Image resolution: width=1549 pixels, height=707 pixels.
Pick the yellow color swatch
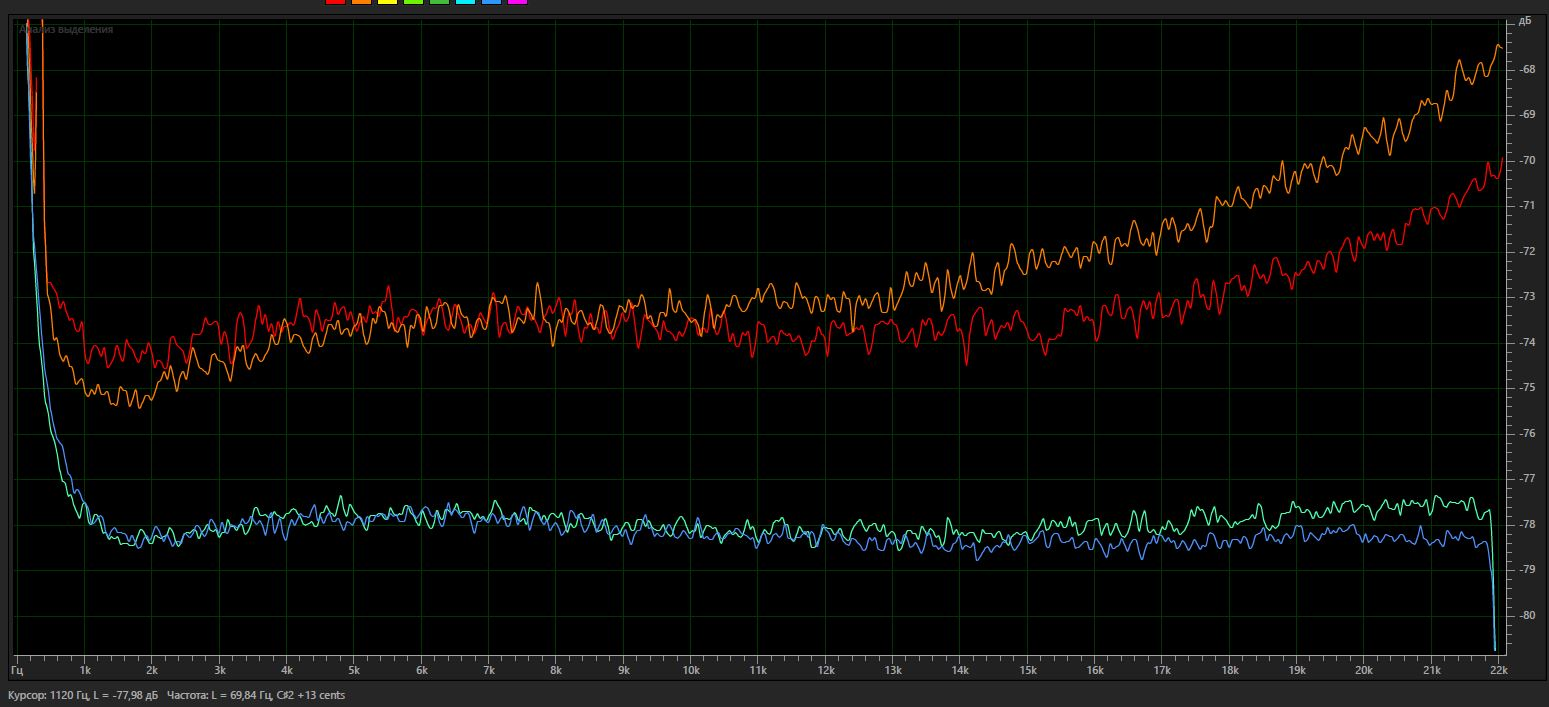(387, 2)
